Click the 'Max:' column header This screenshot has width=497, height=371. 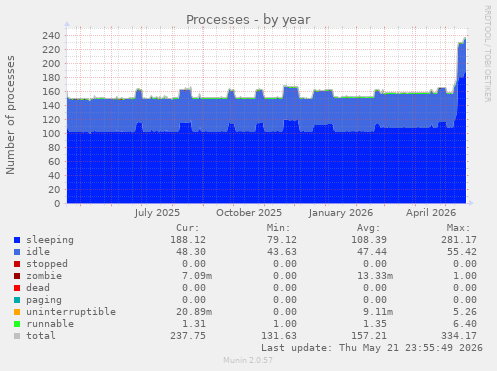[x=458, y=228]
